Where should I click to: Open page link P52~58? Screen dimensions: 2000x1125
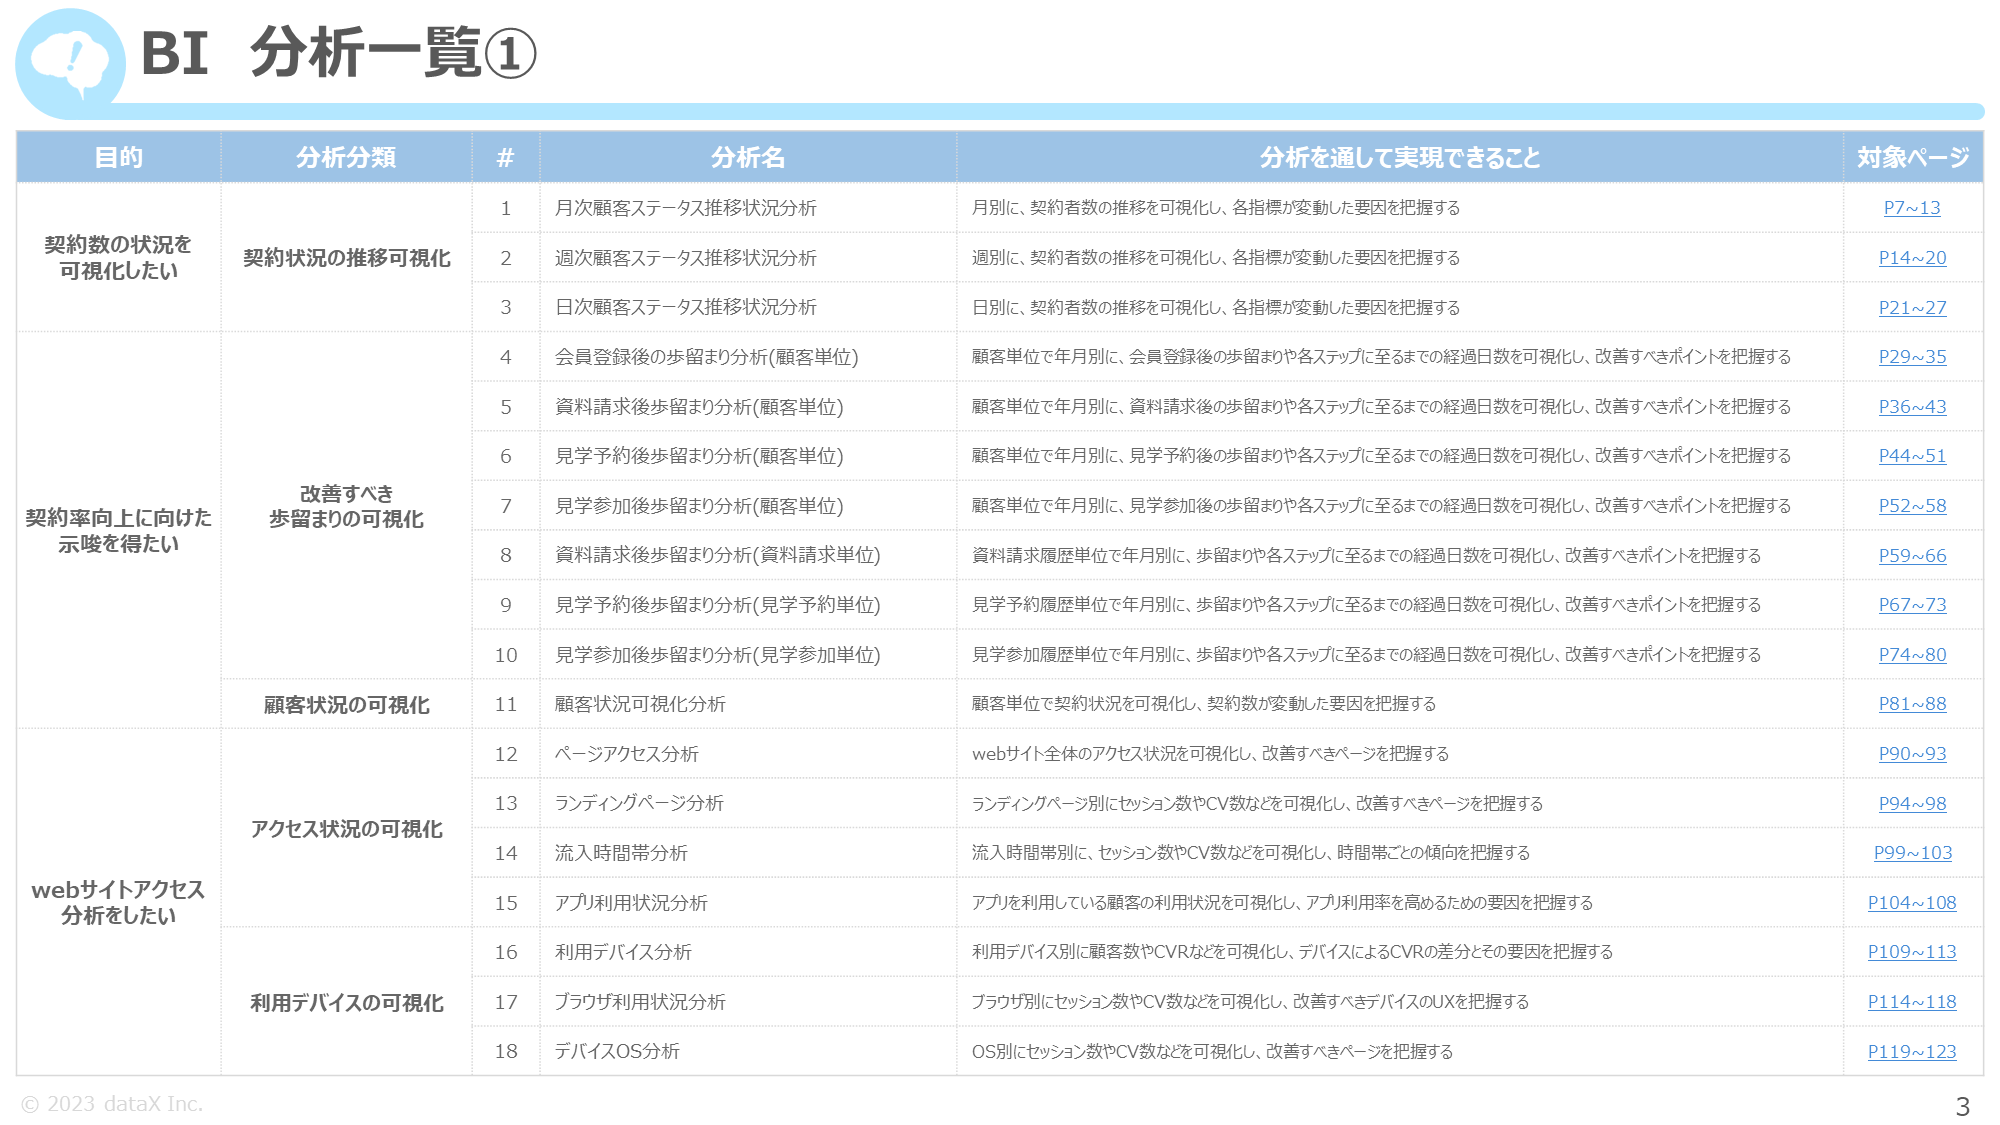1912,506
